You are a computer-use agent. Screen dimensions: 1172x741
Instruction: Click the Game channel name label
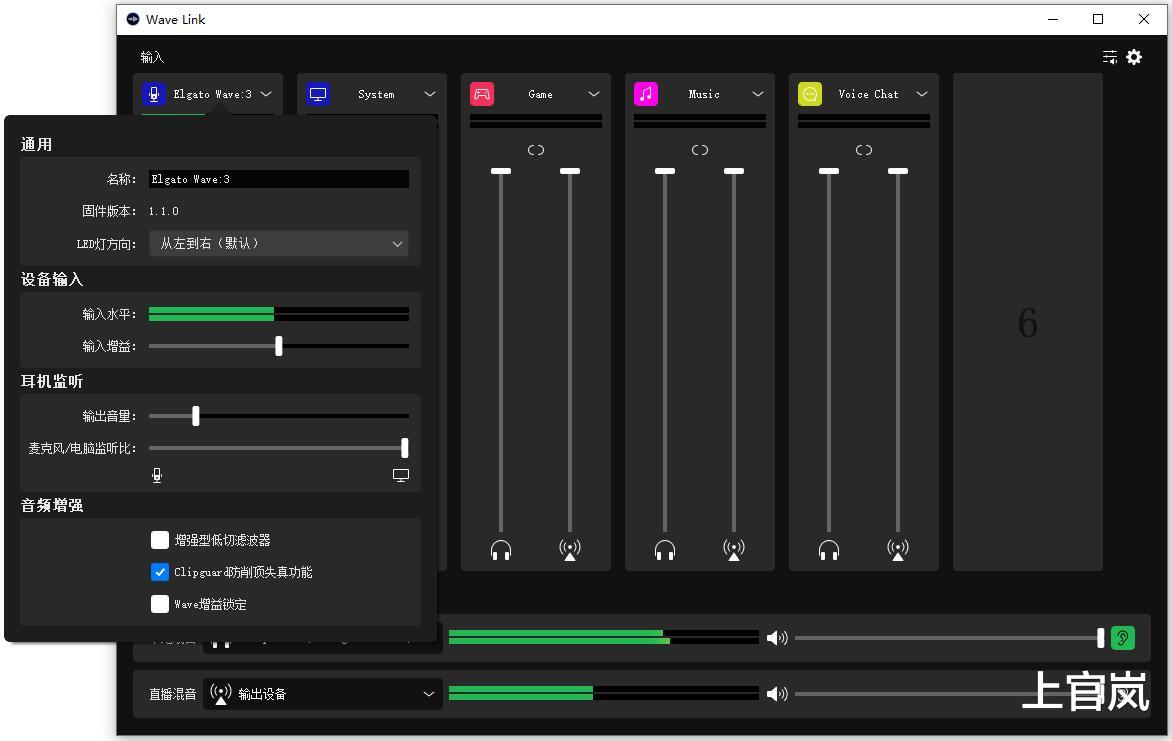pos(540,94)
